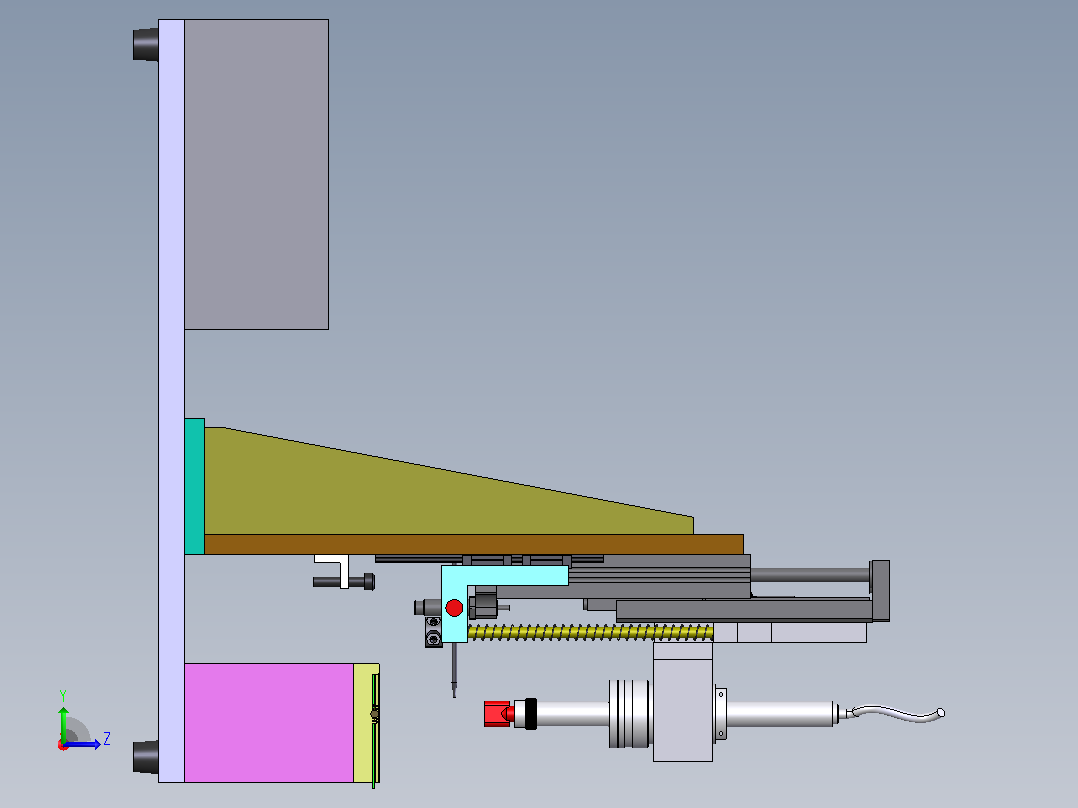Pick the red cap on the cylinder tip
Screen dimensions: 1078x808
tap(498, 714)
